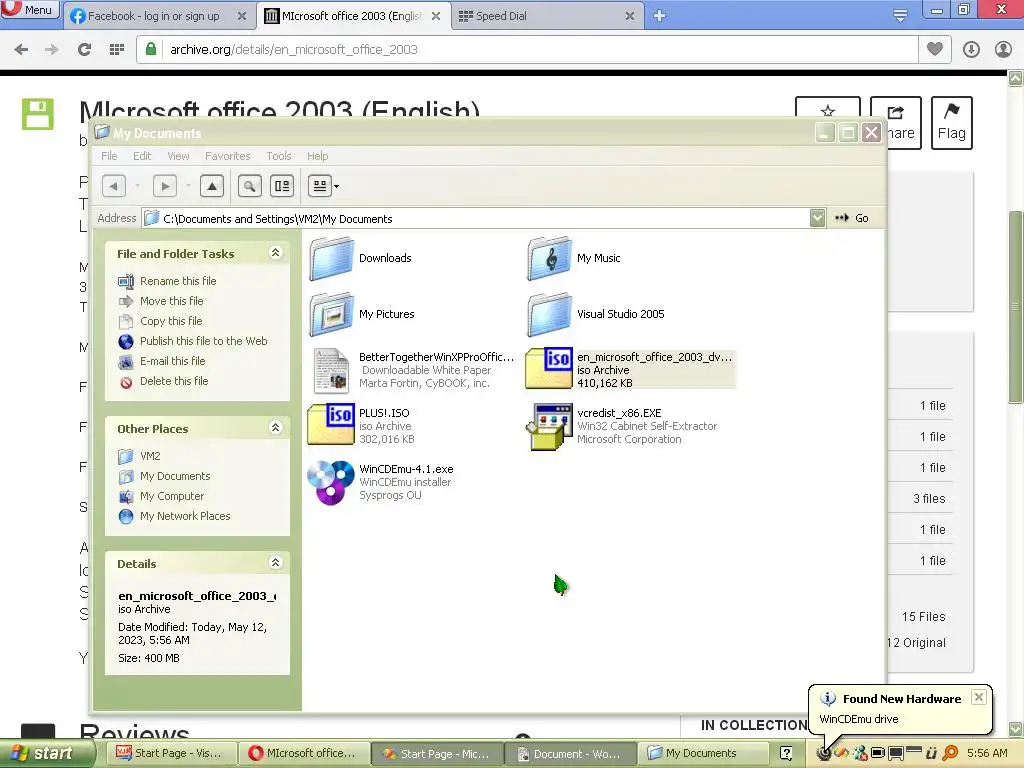Click Move this file
Viewport: 1024px width, 768px height.
click(x=172, y=301)
